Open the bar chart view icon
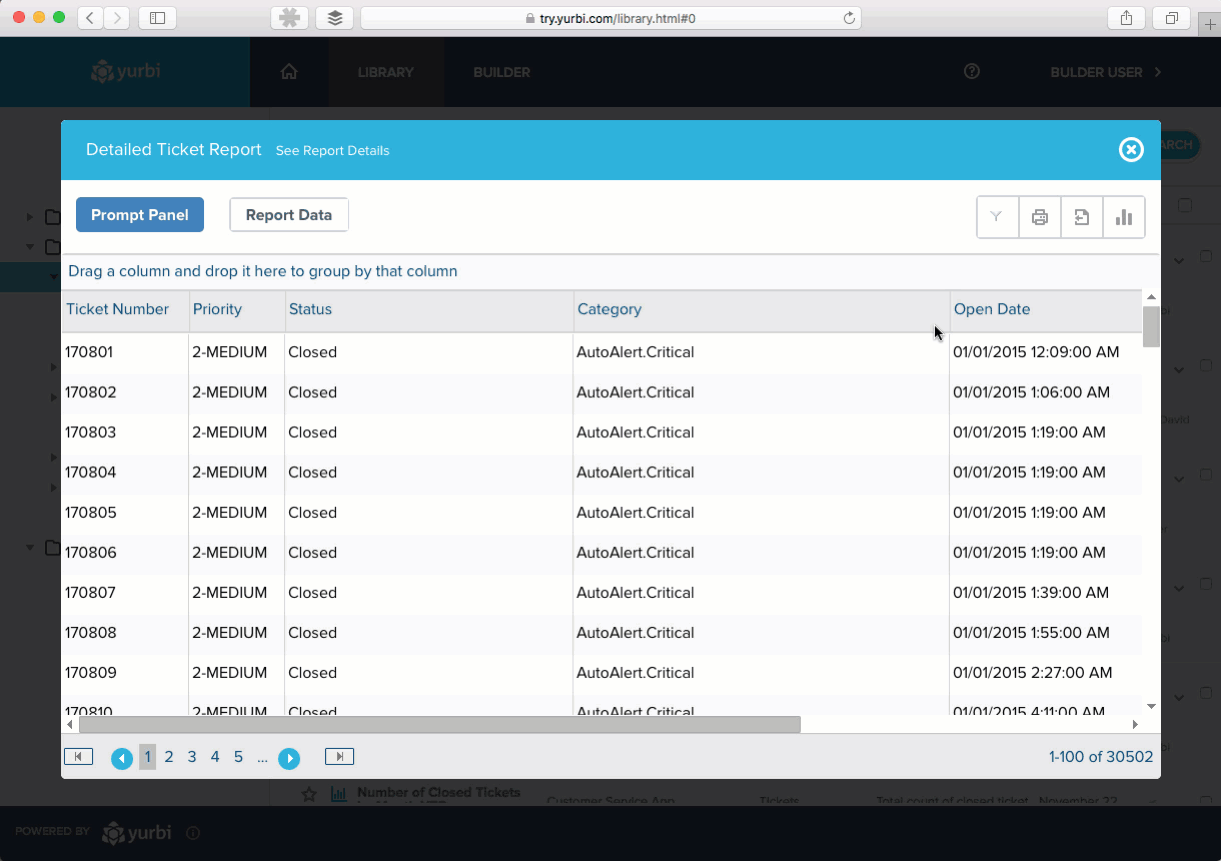Image resolution: width=1221 pixels, height=861 pixels. click(x=1124, y=217)
